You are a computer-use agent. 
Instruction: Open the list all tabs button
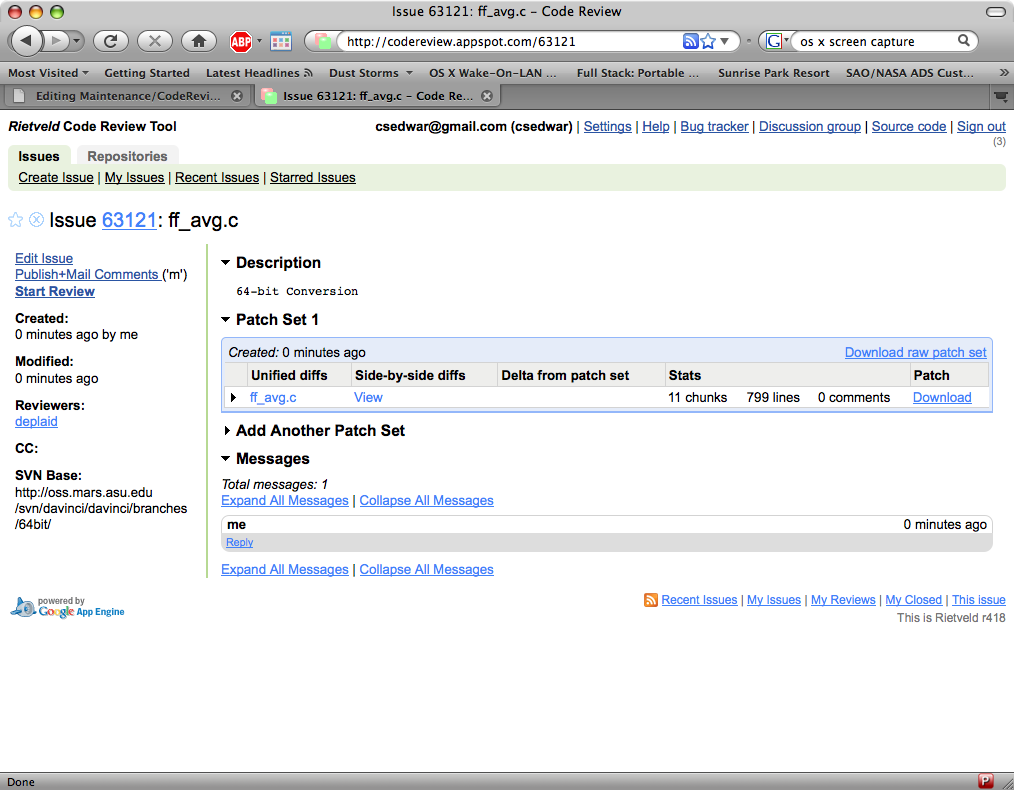[1001, 96]
